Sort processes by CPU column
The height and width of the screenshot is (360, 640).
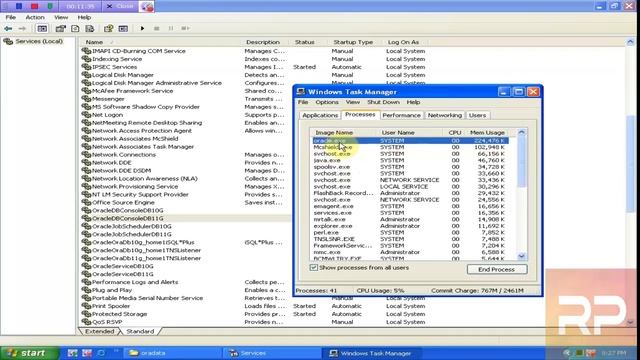click(x=454, y=133)
